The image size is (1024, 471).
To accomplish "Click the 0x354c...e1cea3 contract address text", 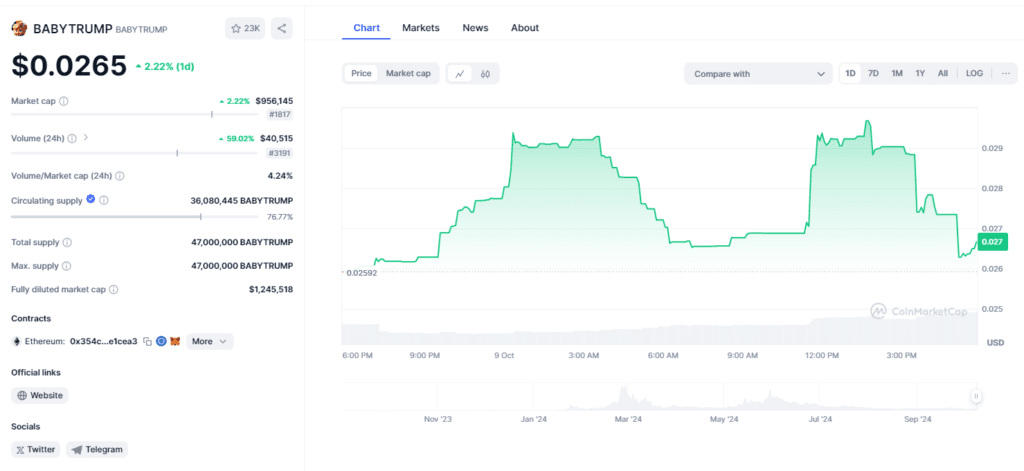I will pyautogui.click(x=104, y=341).
